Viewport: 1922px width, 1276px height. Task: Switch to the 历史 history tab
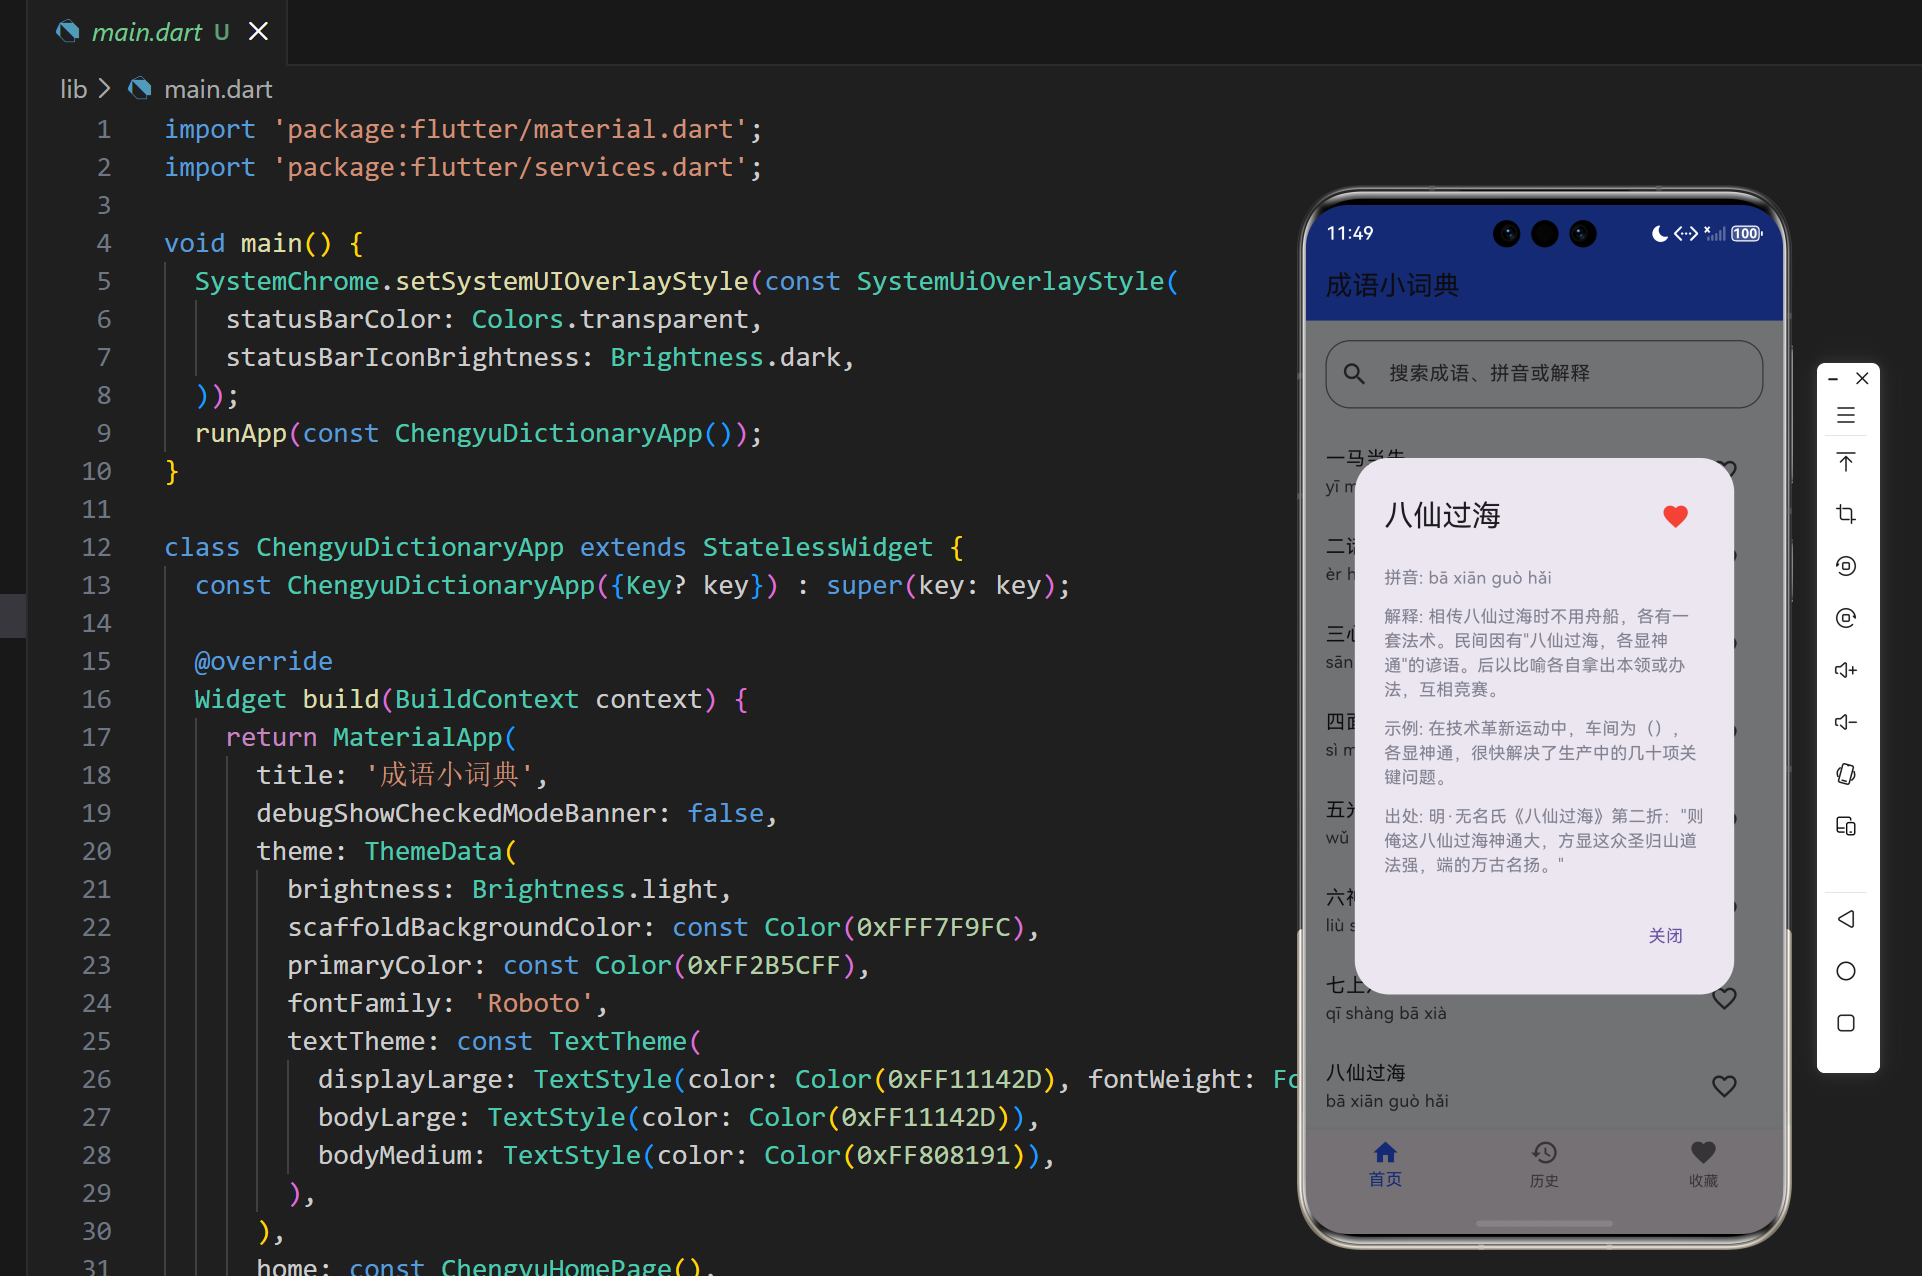point(1544,1164)
